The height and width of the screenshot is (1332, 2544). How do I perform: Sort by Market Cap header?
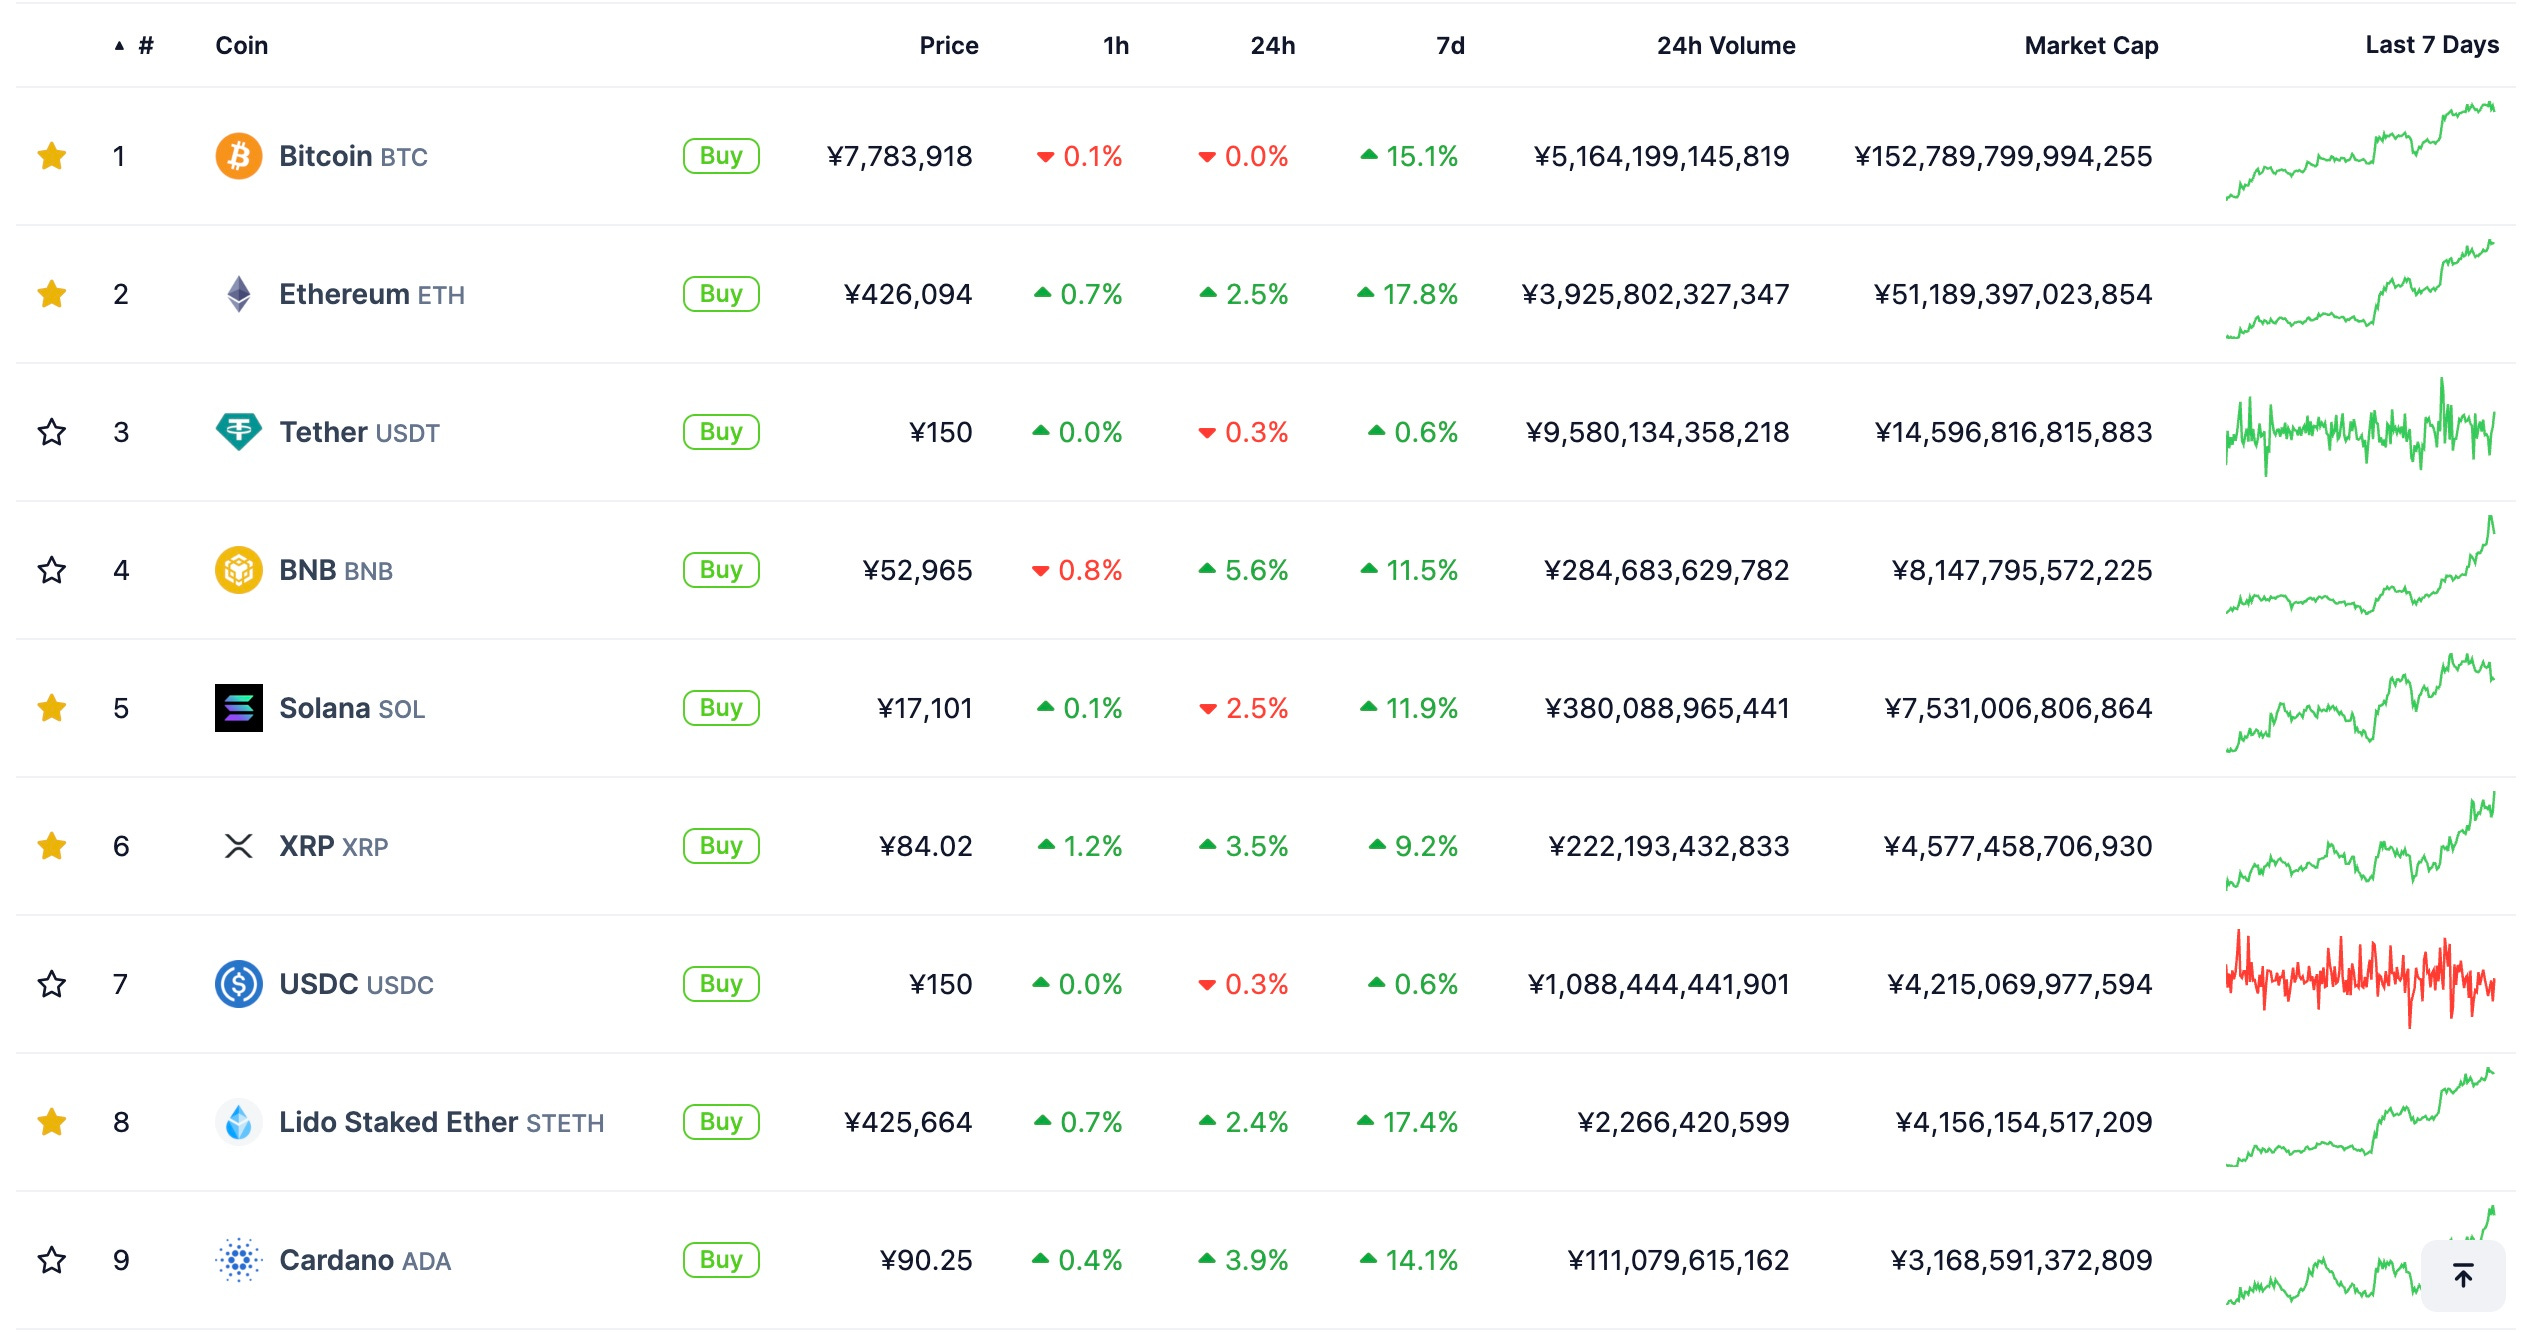coord(2092,46)
